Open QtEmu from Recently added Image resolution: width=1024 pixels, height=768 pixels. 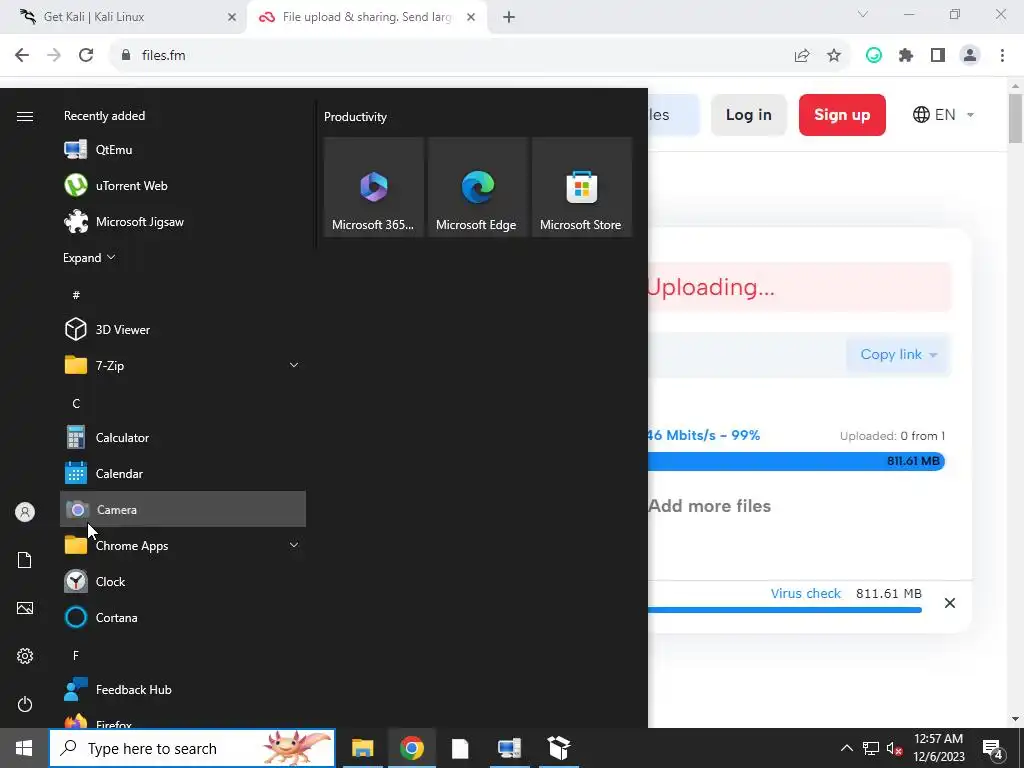183,150
